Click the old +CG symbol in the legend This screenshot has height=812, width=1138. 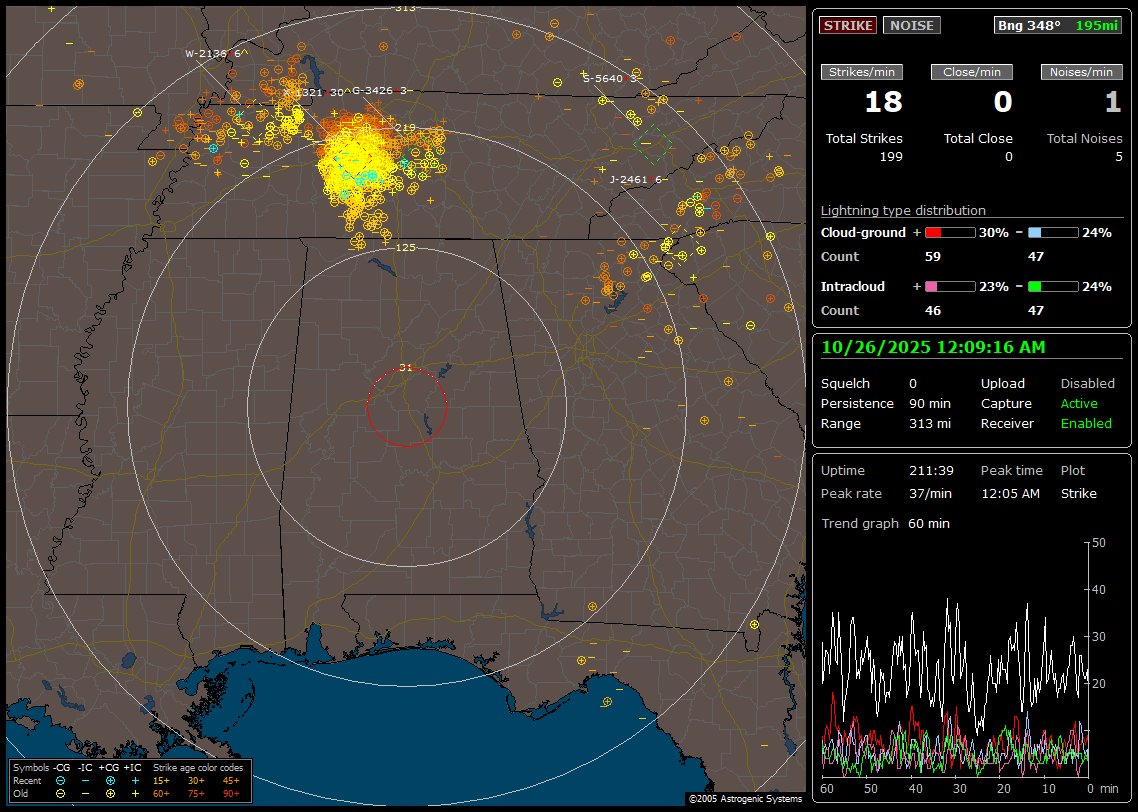[x=110, y=793]
